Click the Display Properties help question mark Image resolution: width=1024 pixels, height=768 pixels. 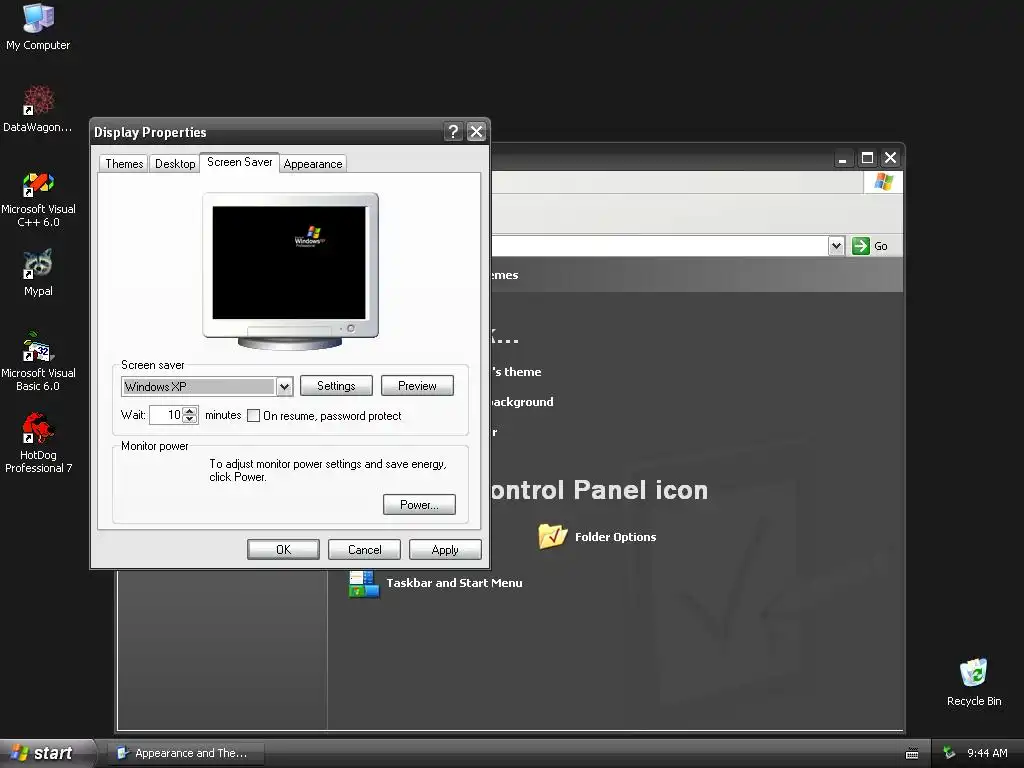(x=453, y=132)
